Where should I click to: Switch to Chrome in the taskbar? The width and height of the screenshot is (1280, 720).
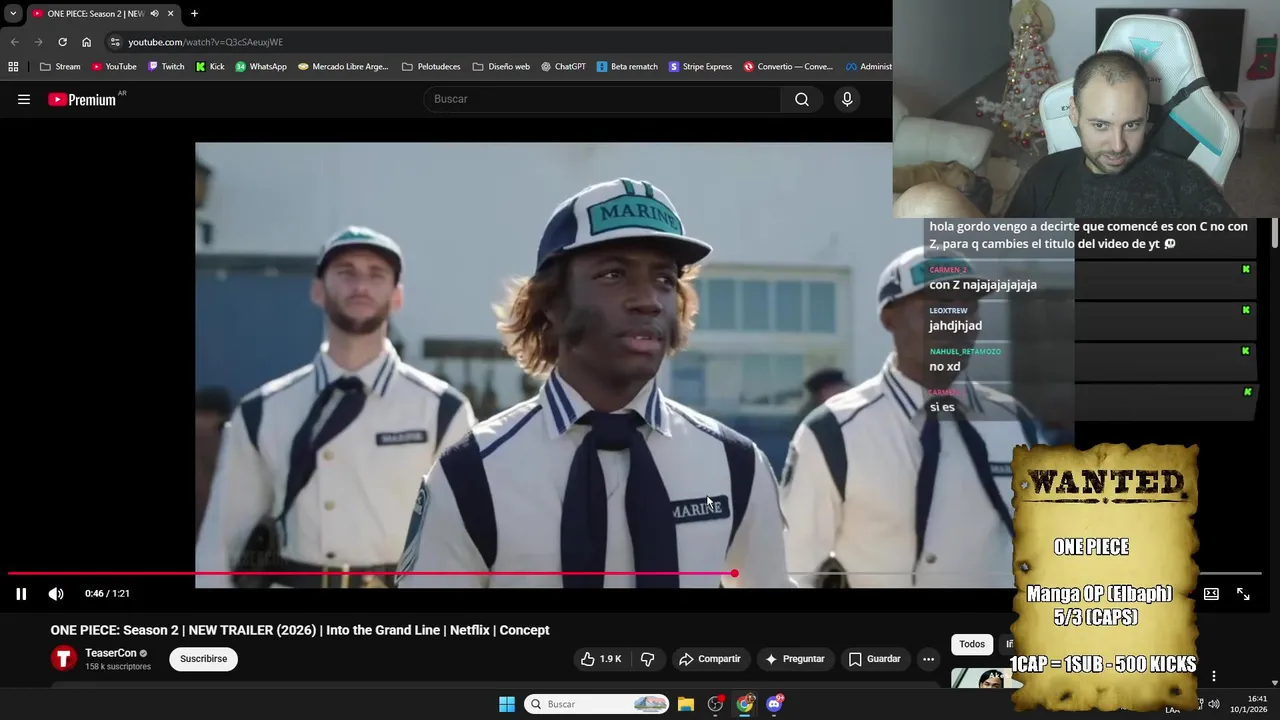[745, 704]
